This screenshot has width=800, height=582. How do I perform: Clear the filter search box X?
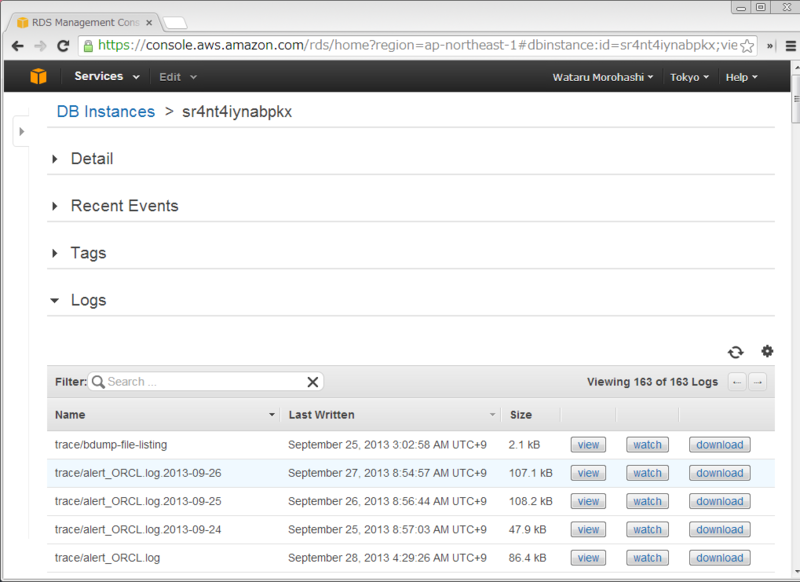(313, 382)
